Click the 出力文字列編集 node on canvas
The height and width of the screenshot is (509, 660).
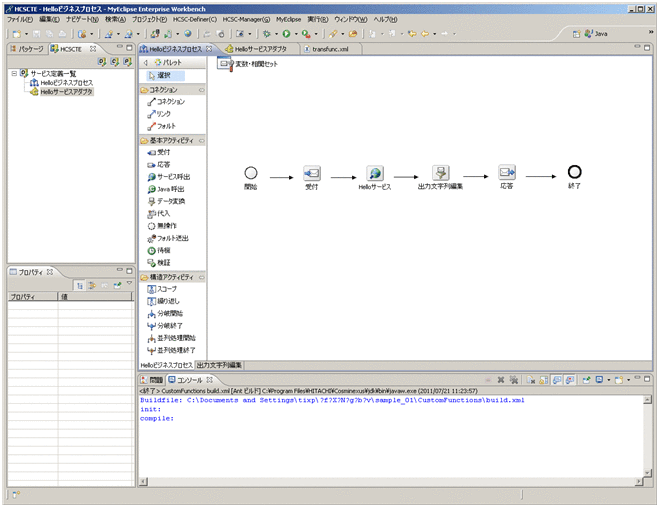[440, 174]
